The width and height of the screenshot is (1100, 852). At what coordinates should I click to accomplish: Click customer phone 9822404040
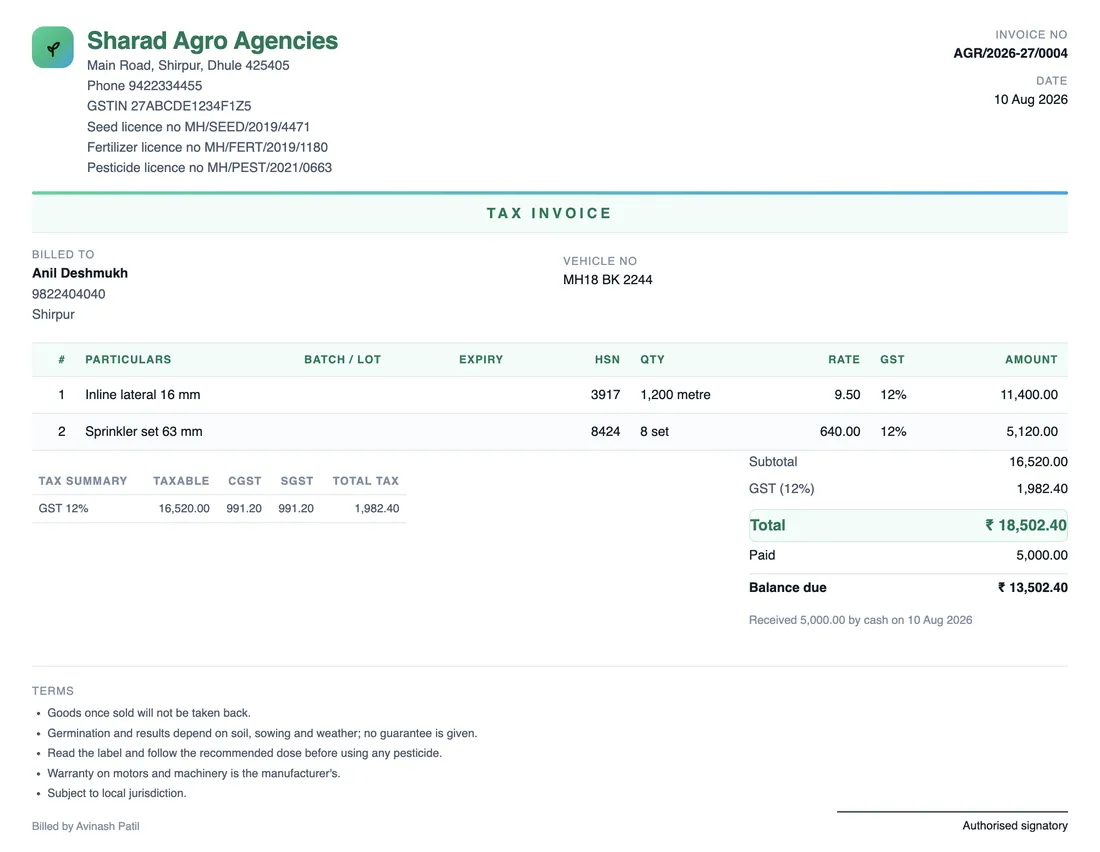pos(69,294)
